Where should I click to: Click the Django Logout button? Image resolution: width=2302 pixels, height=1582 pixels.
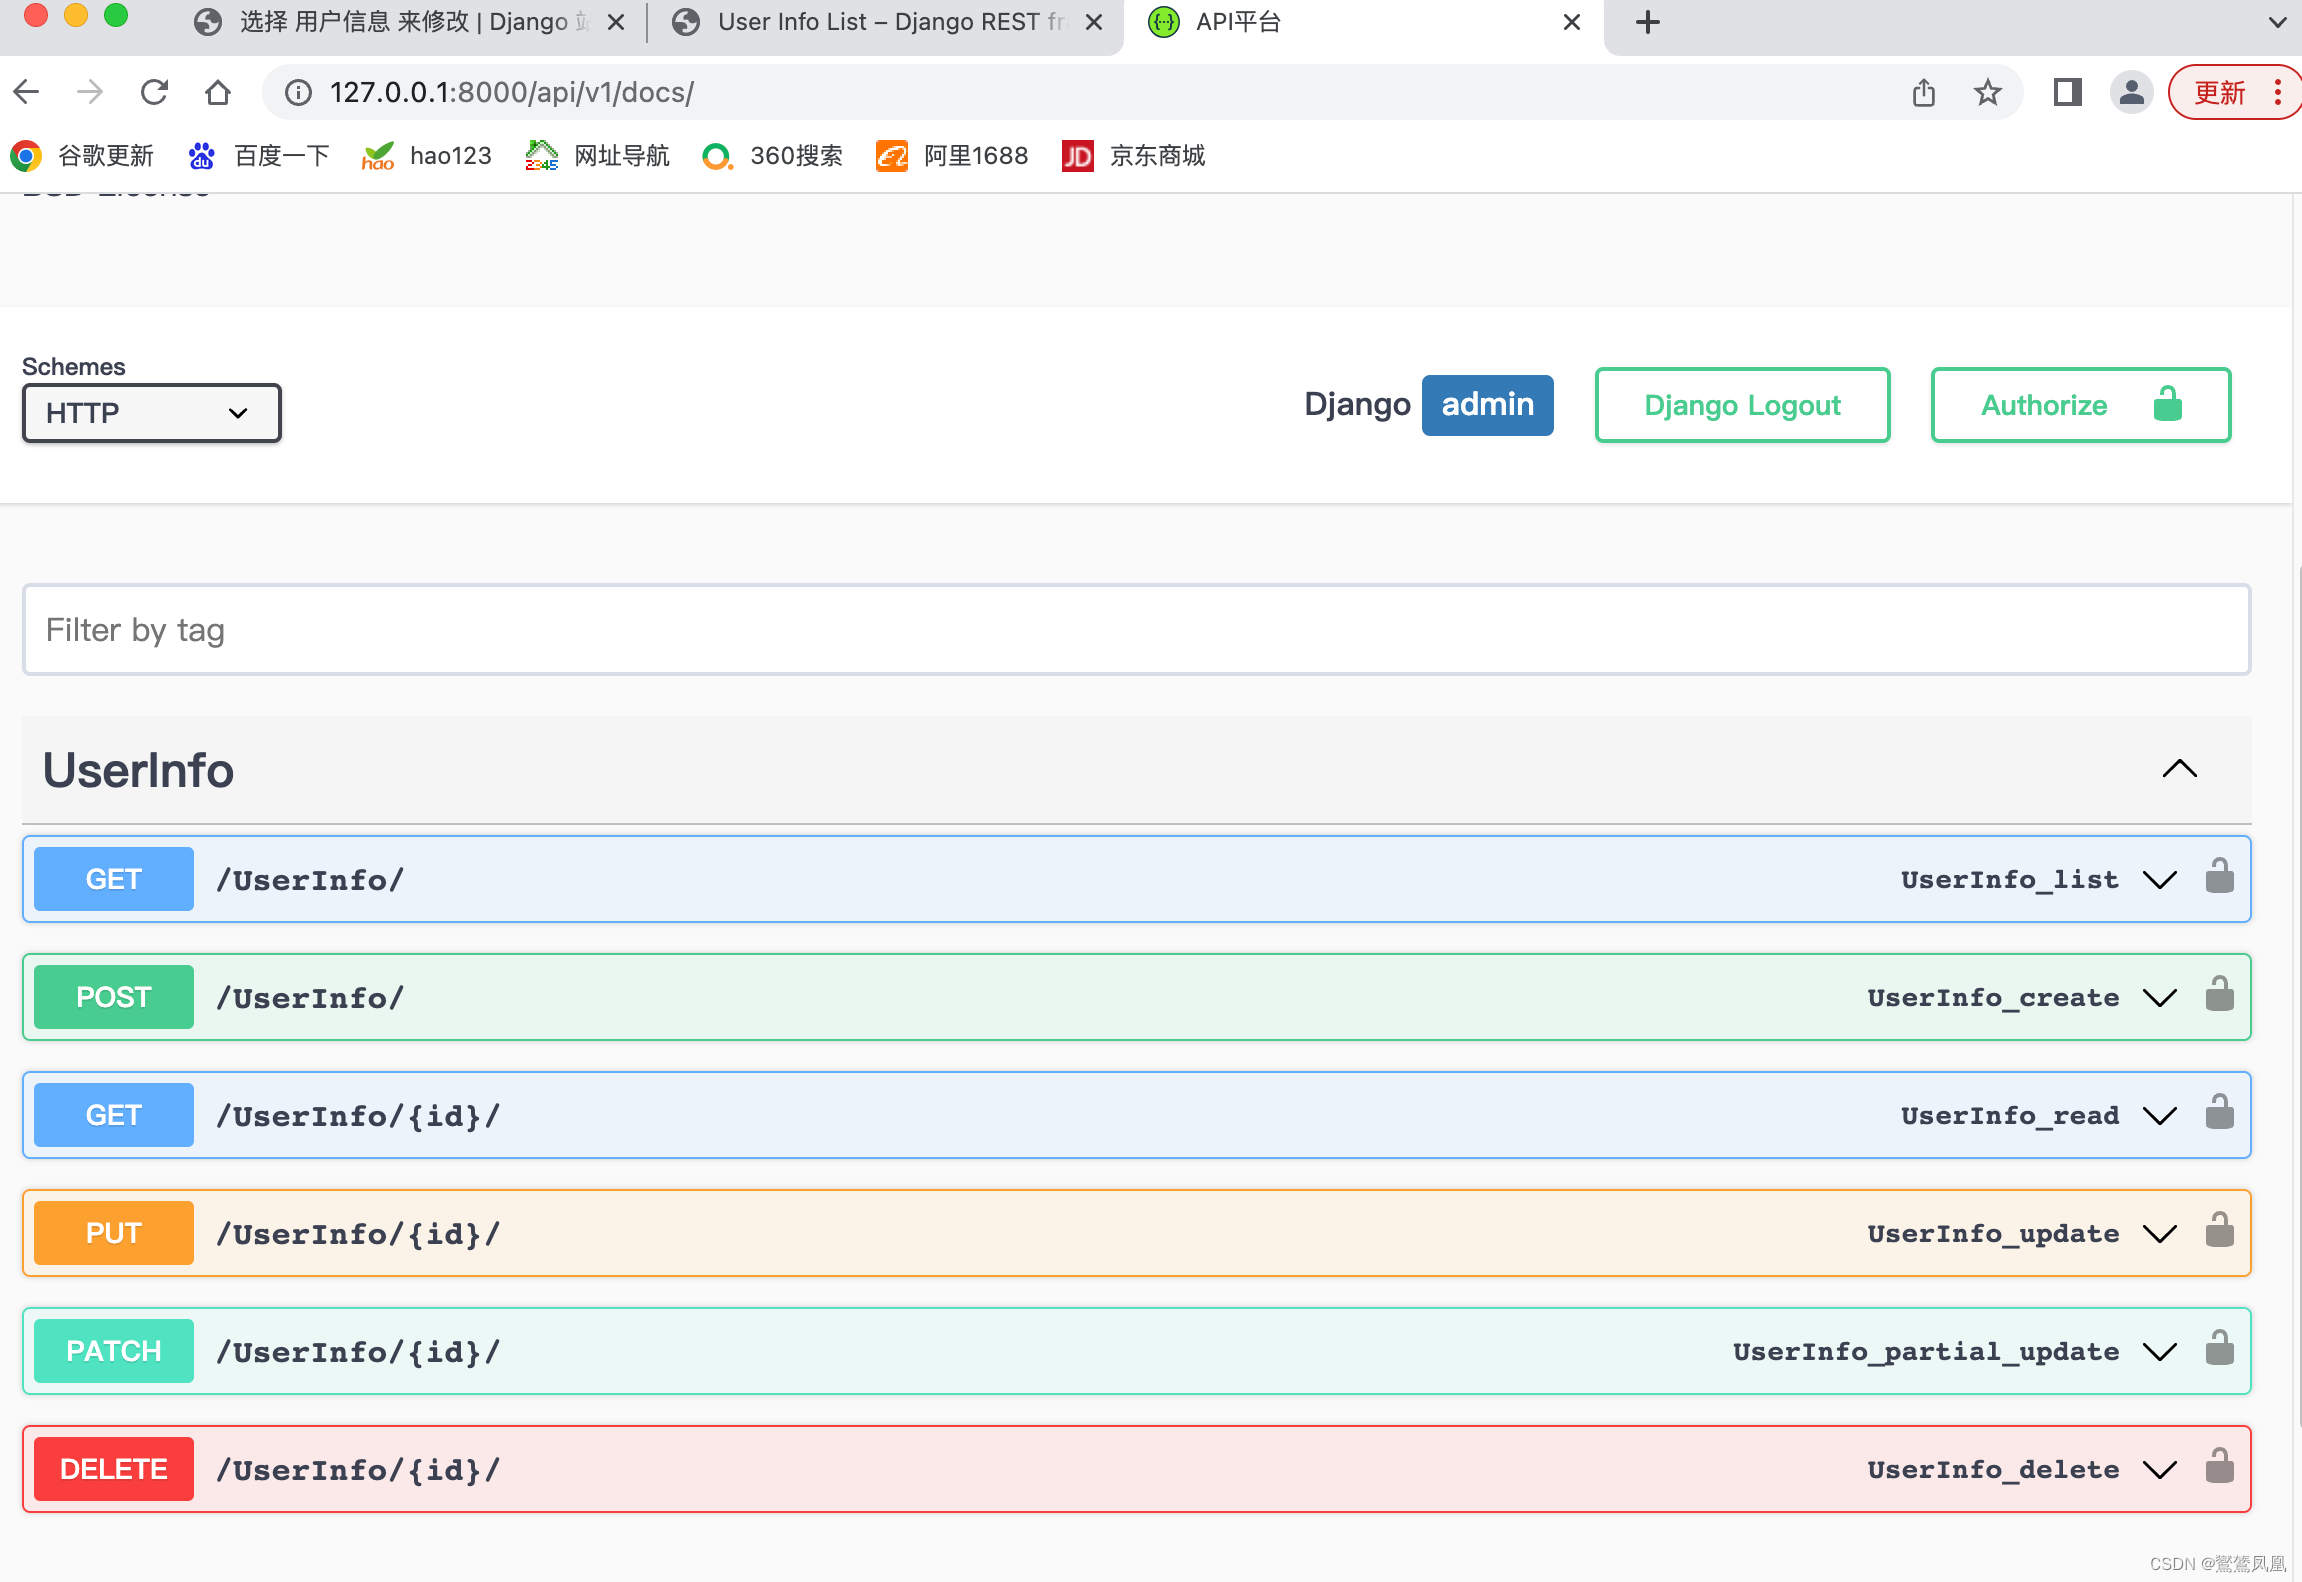(1740, 404)
